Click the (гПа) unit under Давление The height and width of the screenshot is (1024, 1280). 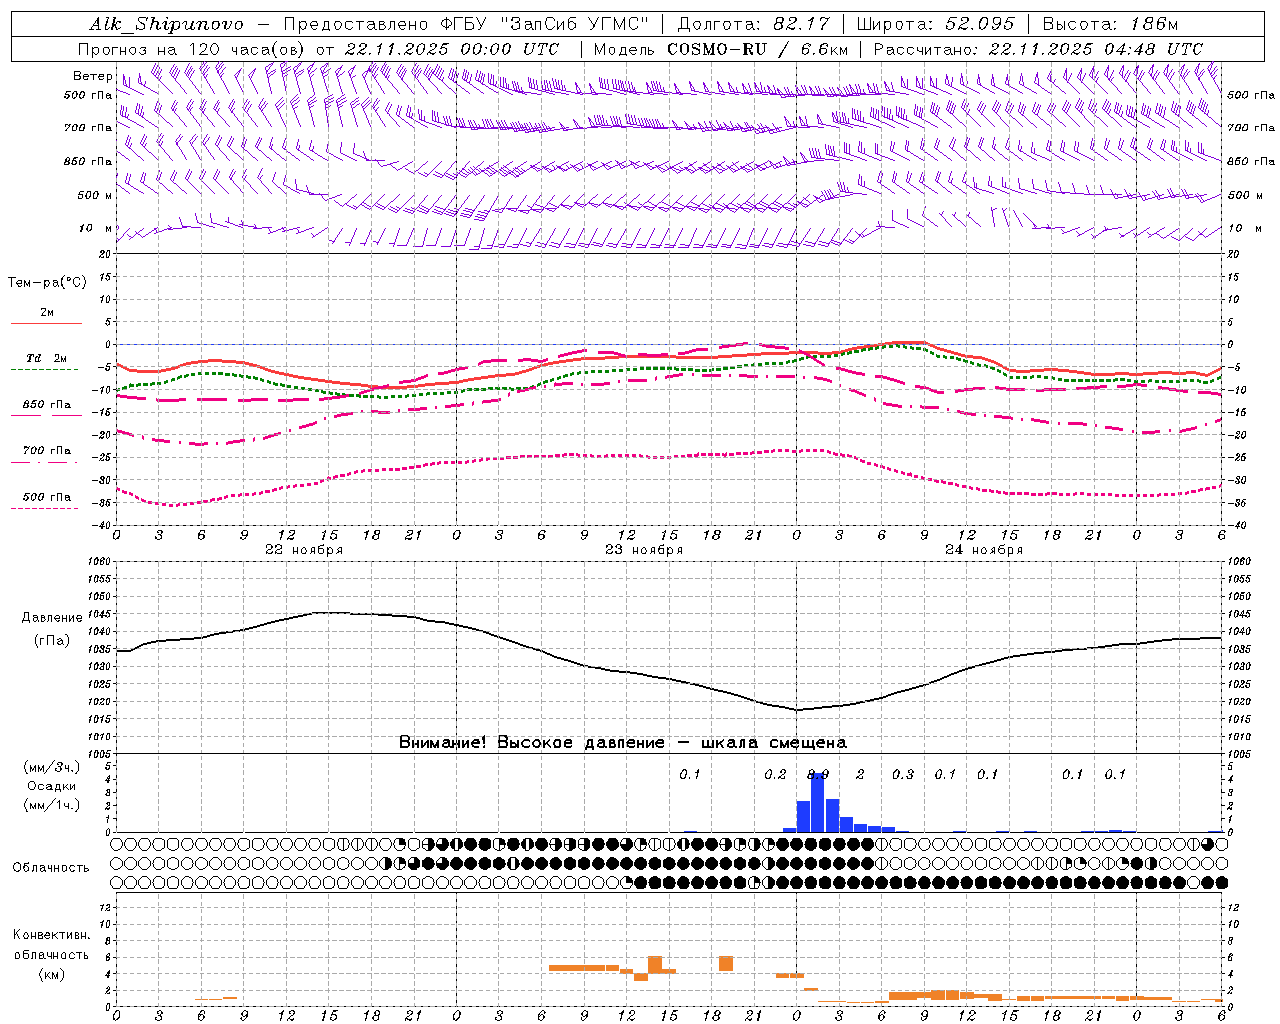tap(52, 641)
